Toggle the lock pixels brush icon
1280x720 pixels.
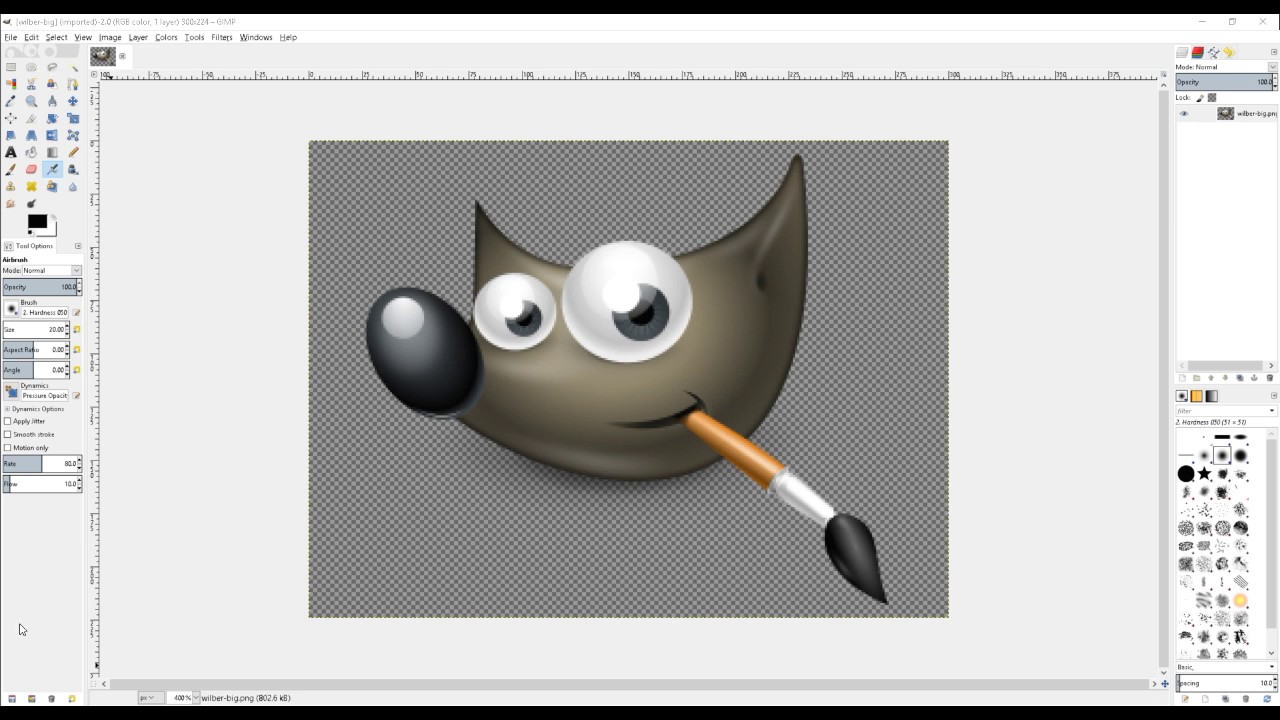1200,98
